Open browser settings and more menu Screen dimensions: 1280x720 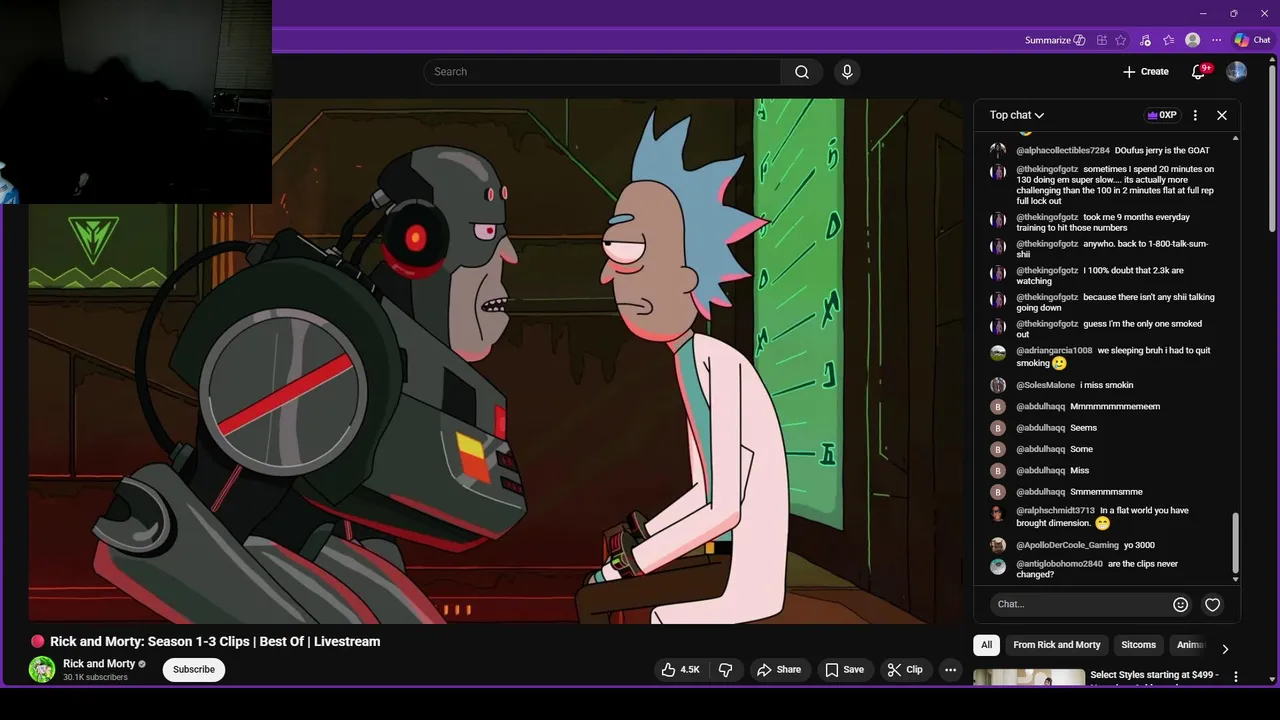point(1216,40)
